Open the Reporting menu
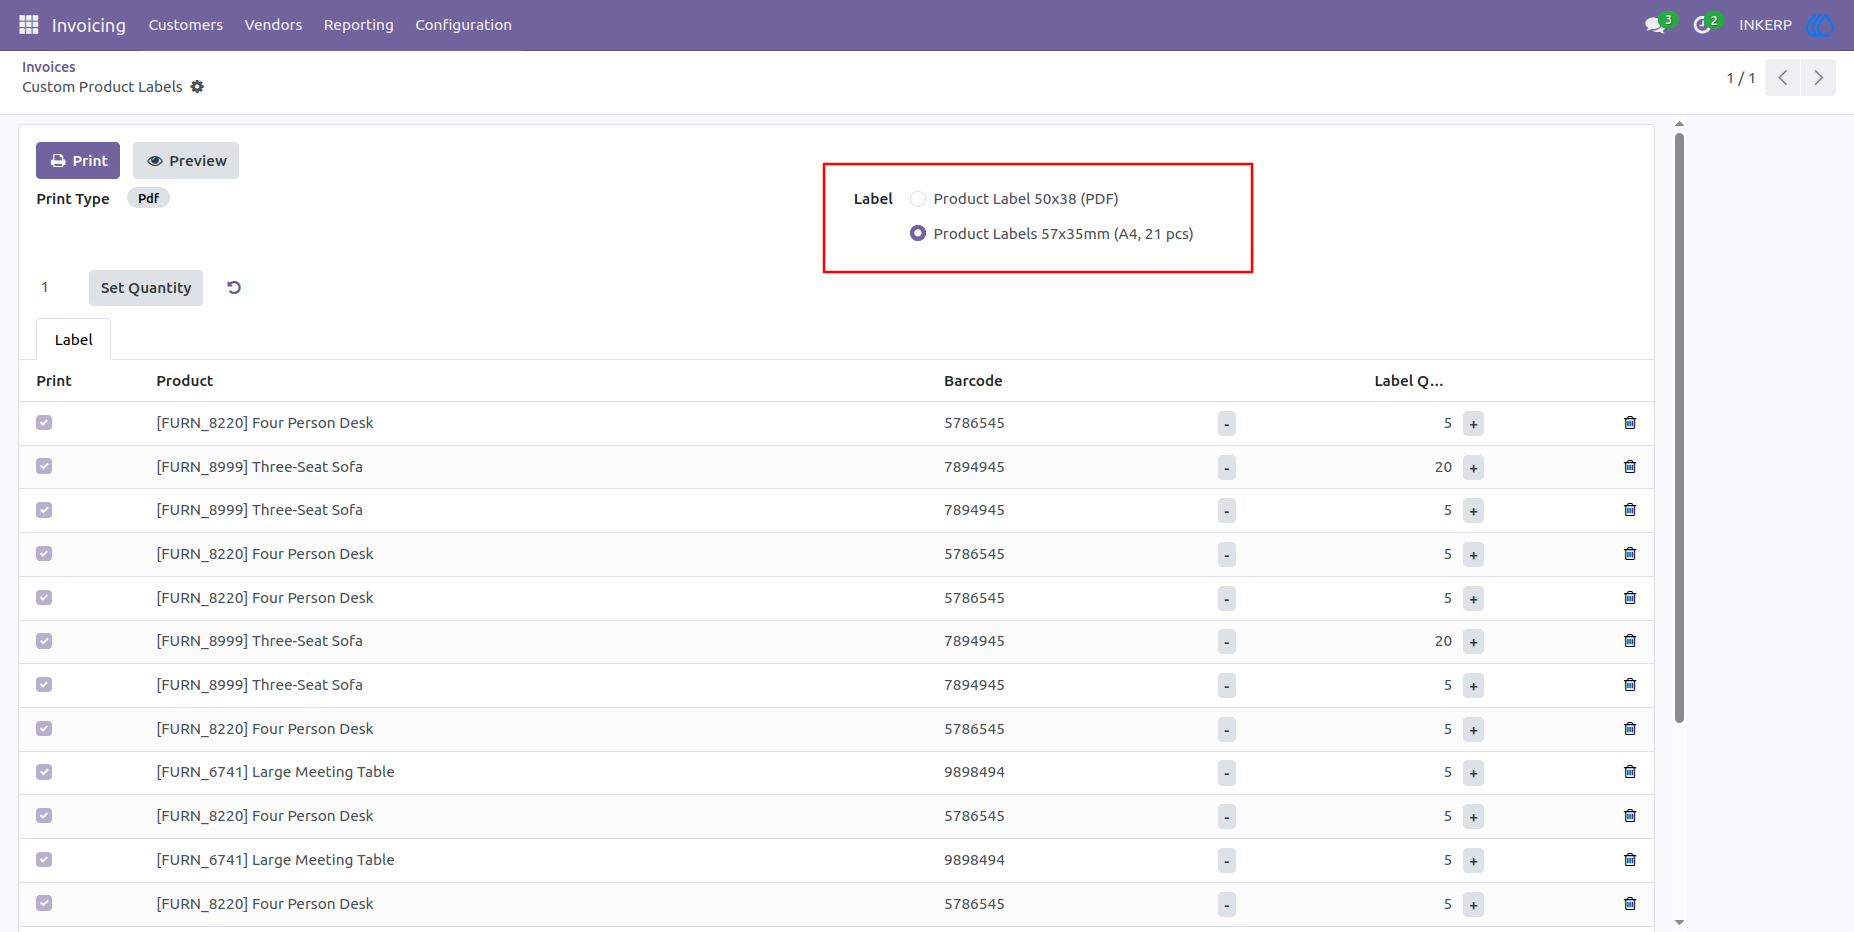1854x932 pixels. [359, 25]
